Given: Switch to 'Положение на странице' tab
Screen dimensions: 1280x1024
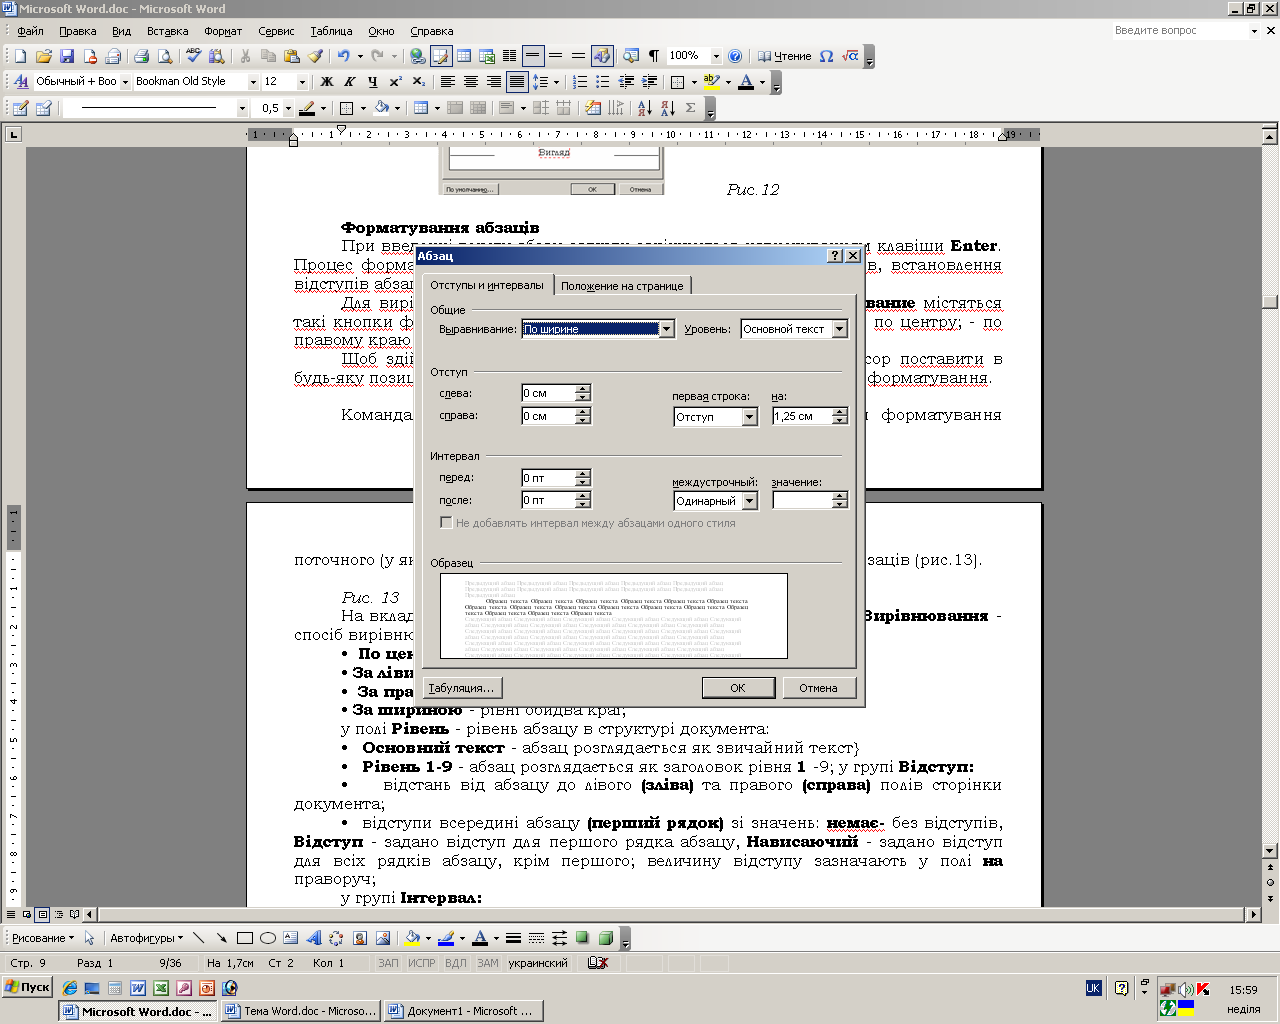Looking at the screenshot, I should [x=622, y=286].
